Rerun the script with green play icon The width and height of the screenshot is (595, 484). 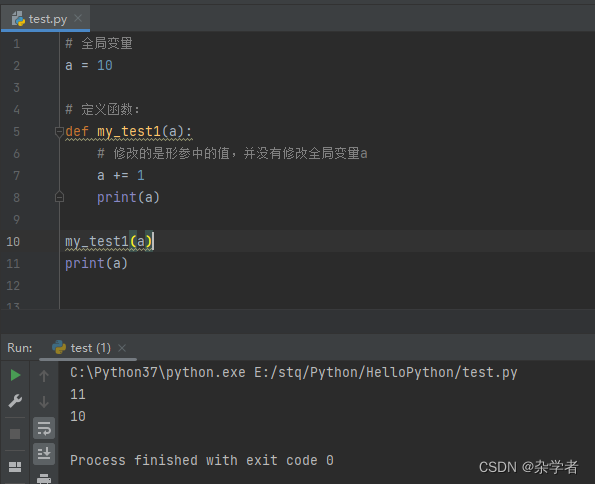15,375
